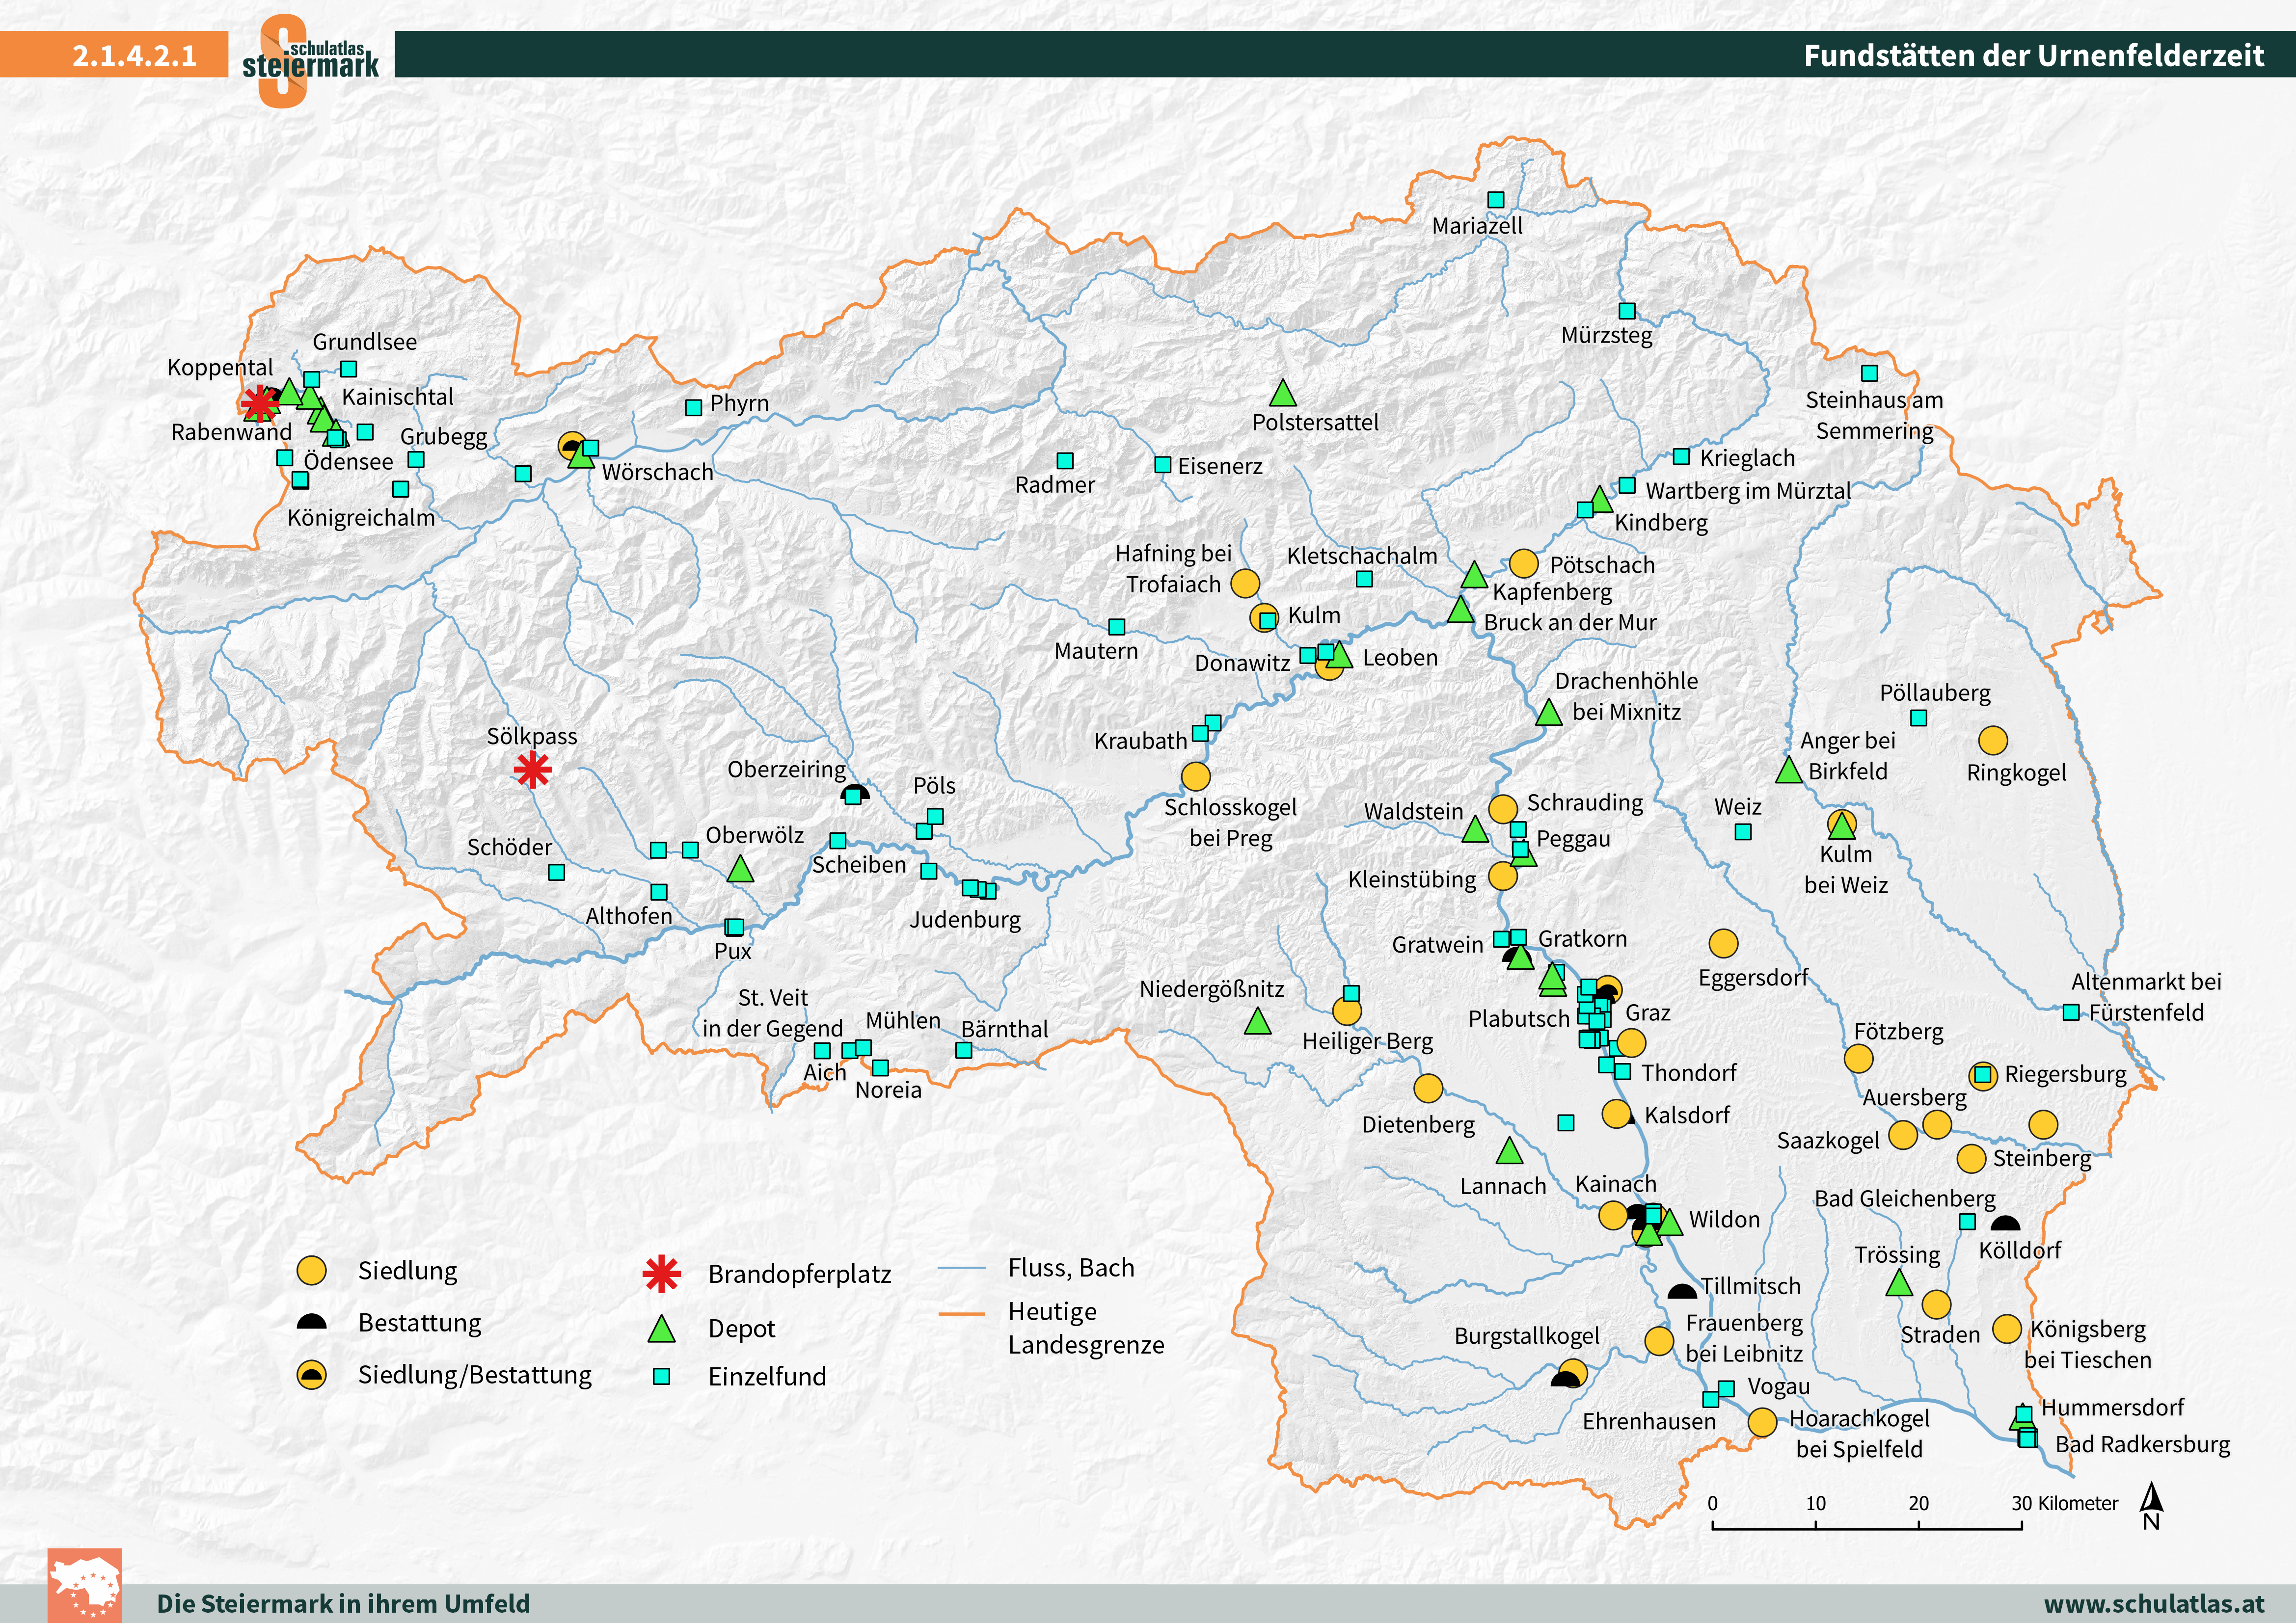Click the black burial symbol at Tillmitsch

tap(1682, 1292)
